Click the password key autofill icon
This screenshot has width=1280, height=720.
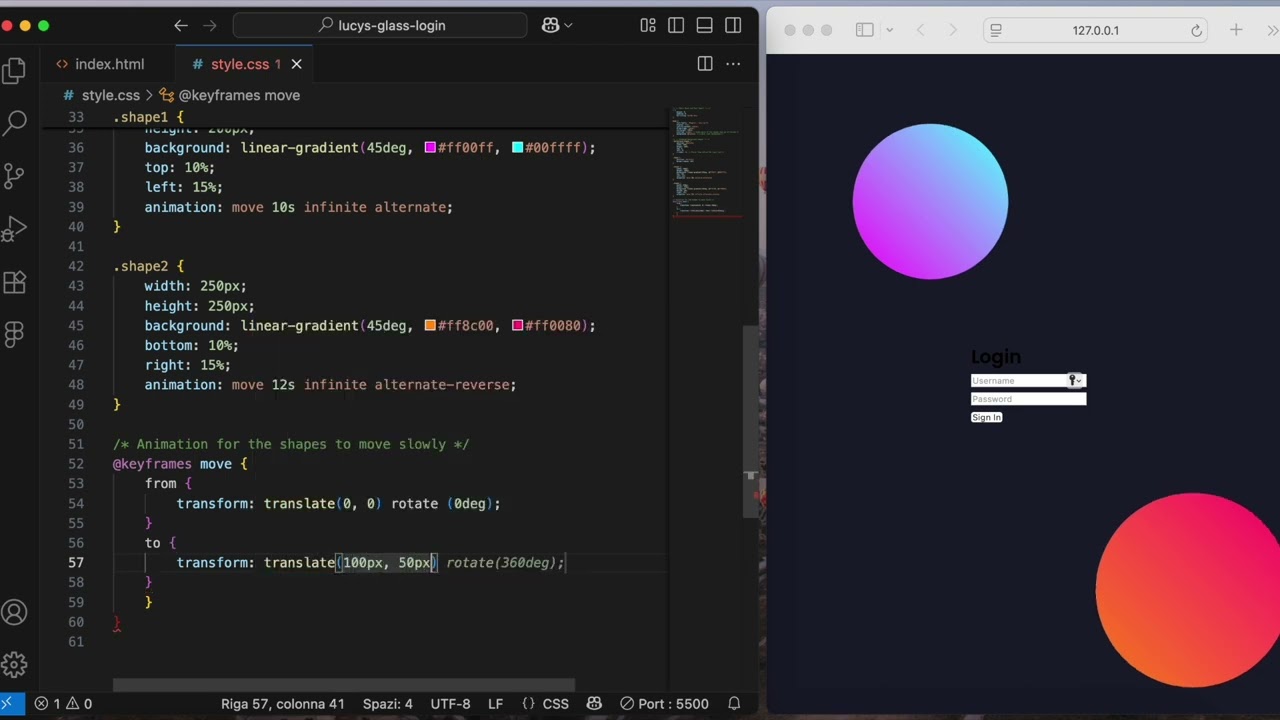click(1074, 380)
